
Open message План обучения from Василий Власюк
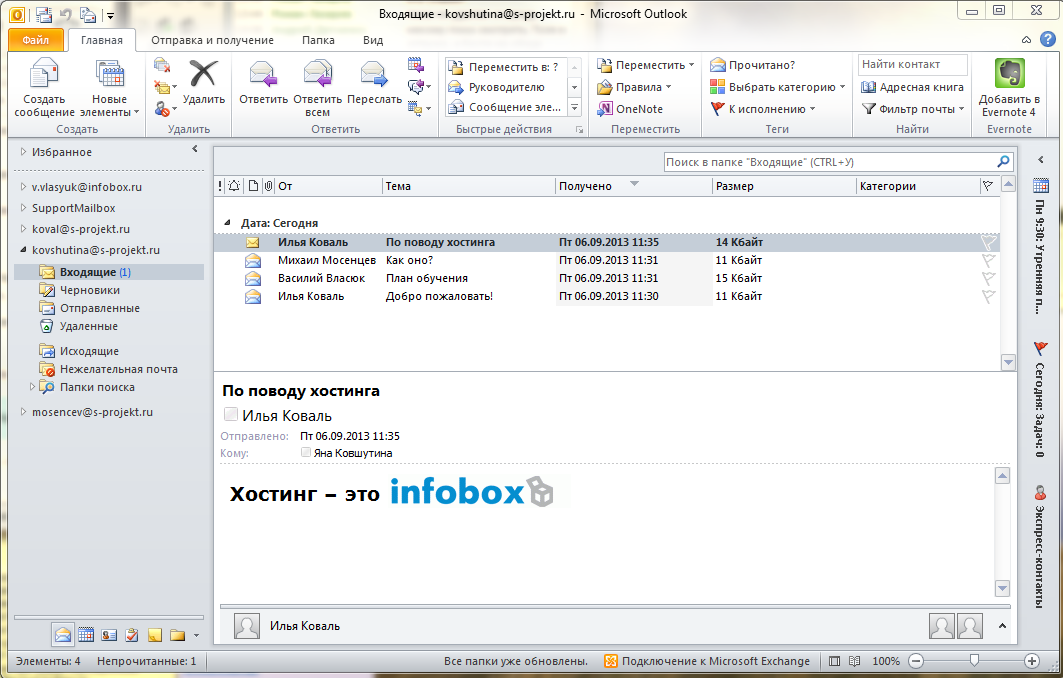tap(607, 278)
